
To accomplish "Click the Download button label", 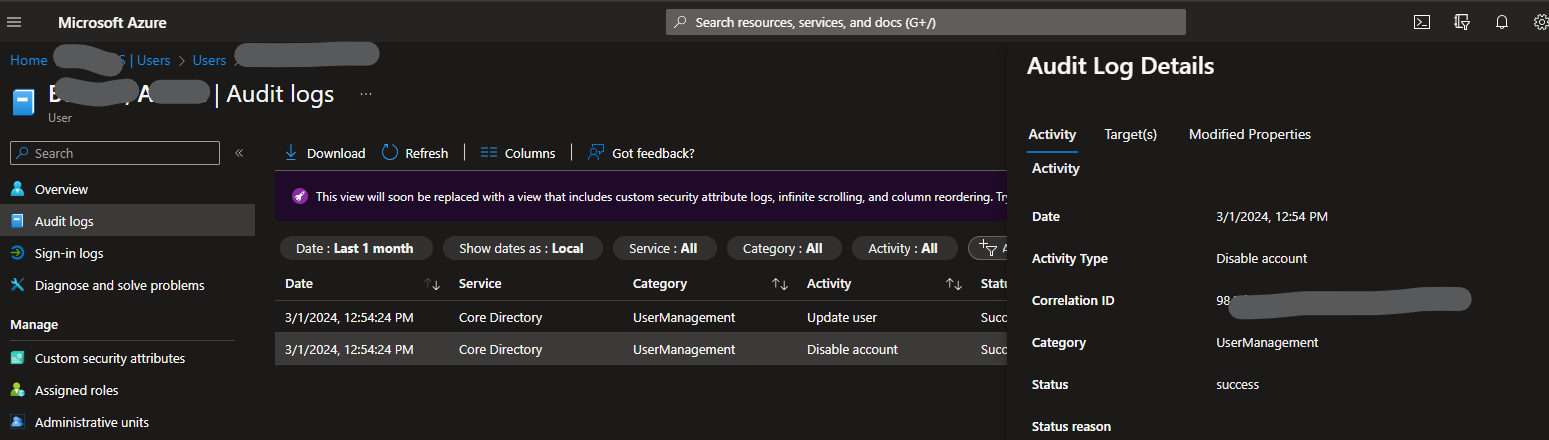I will (336, 153).
